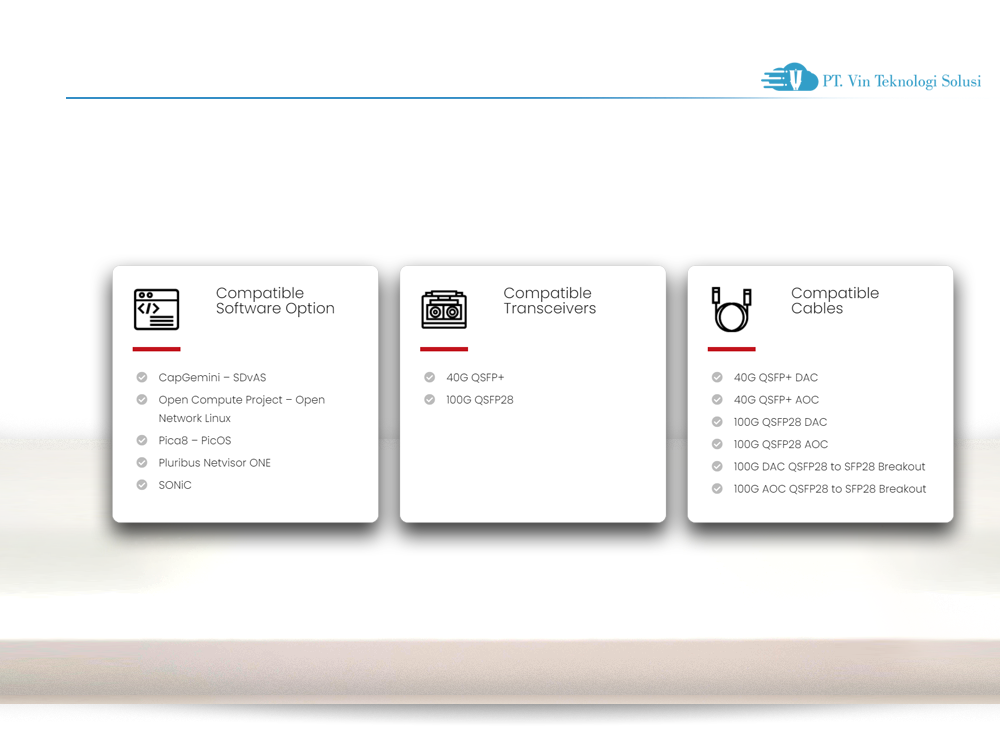Screen dimensions: 1000x750
Task: Select the Compatible Transceivers heading
Action: (550, 301)
